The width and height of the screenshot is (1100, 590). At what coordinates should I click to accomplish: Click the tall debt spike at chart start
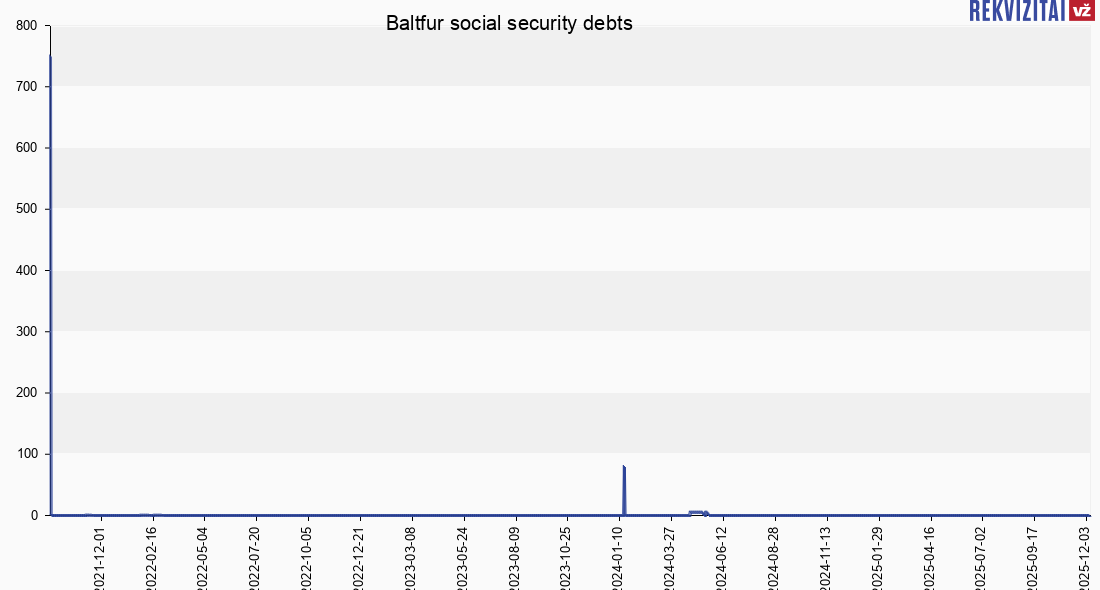tap(50, 280)
